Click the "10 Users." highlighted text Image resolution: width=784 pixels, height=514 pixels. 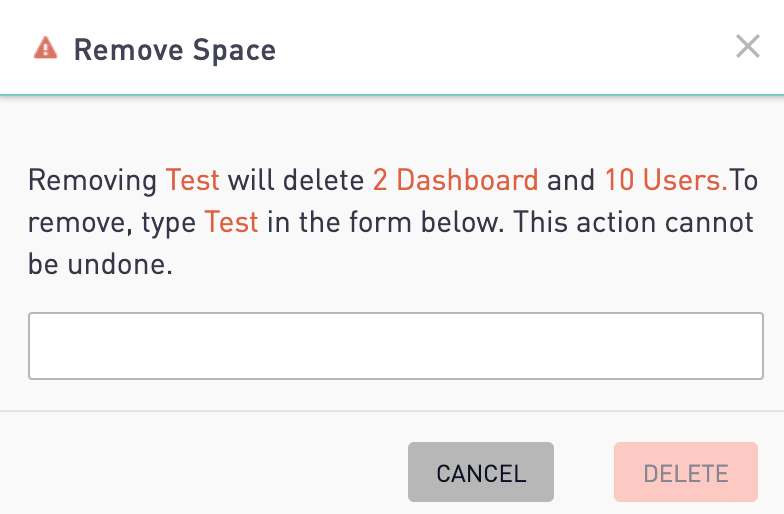tap(665, 181)
